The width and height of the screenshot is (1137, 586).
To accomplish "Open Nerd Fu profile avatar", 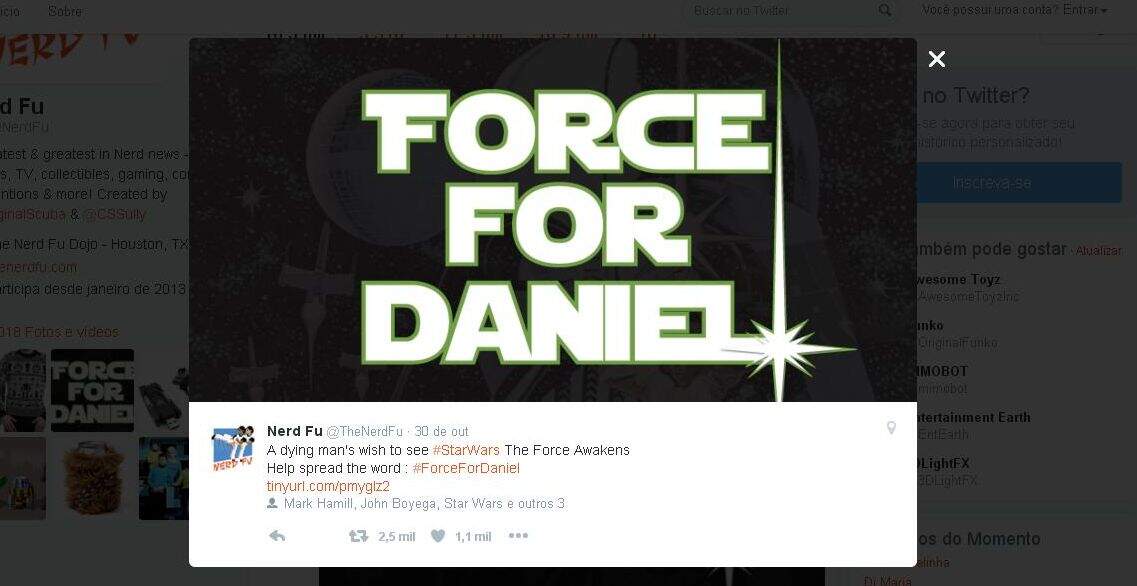I will point(233,449).
